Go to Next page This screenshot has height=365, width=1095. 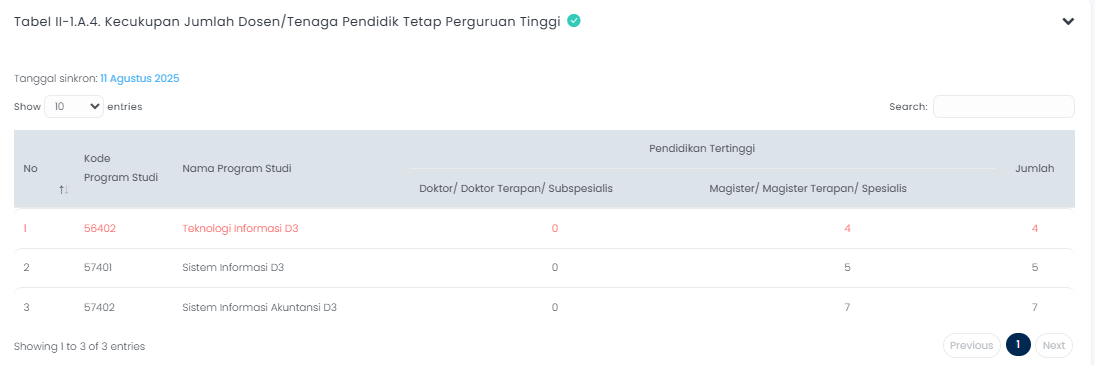1054,345
